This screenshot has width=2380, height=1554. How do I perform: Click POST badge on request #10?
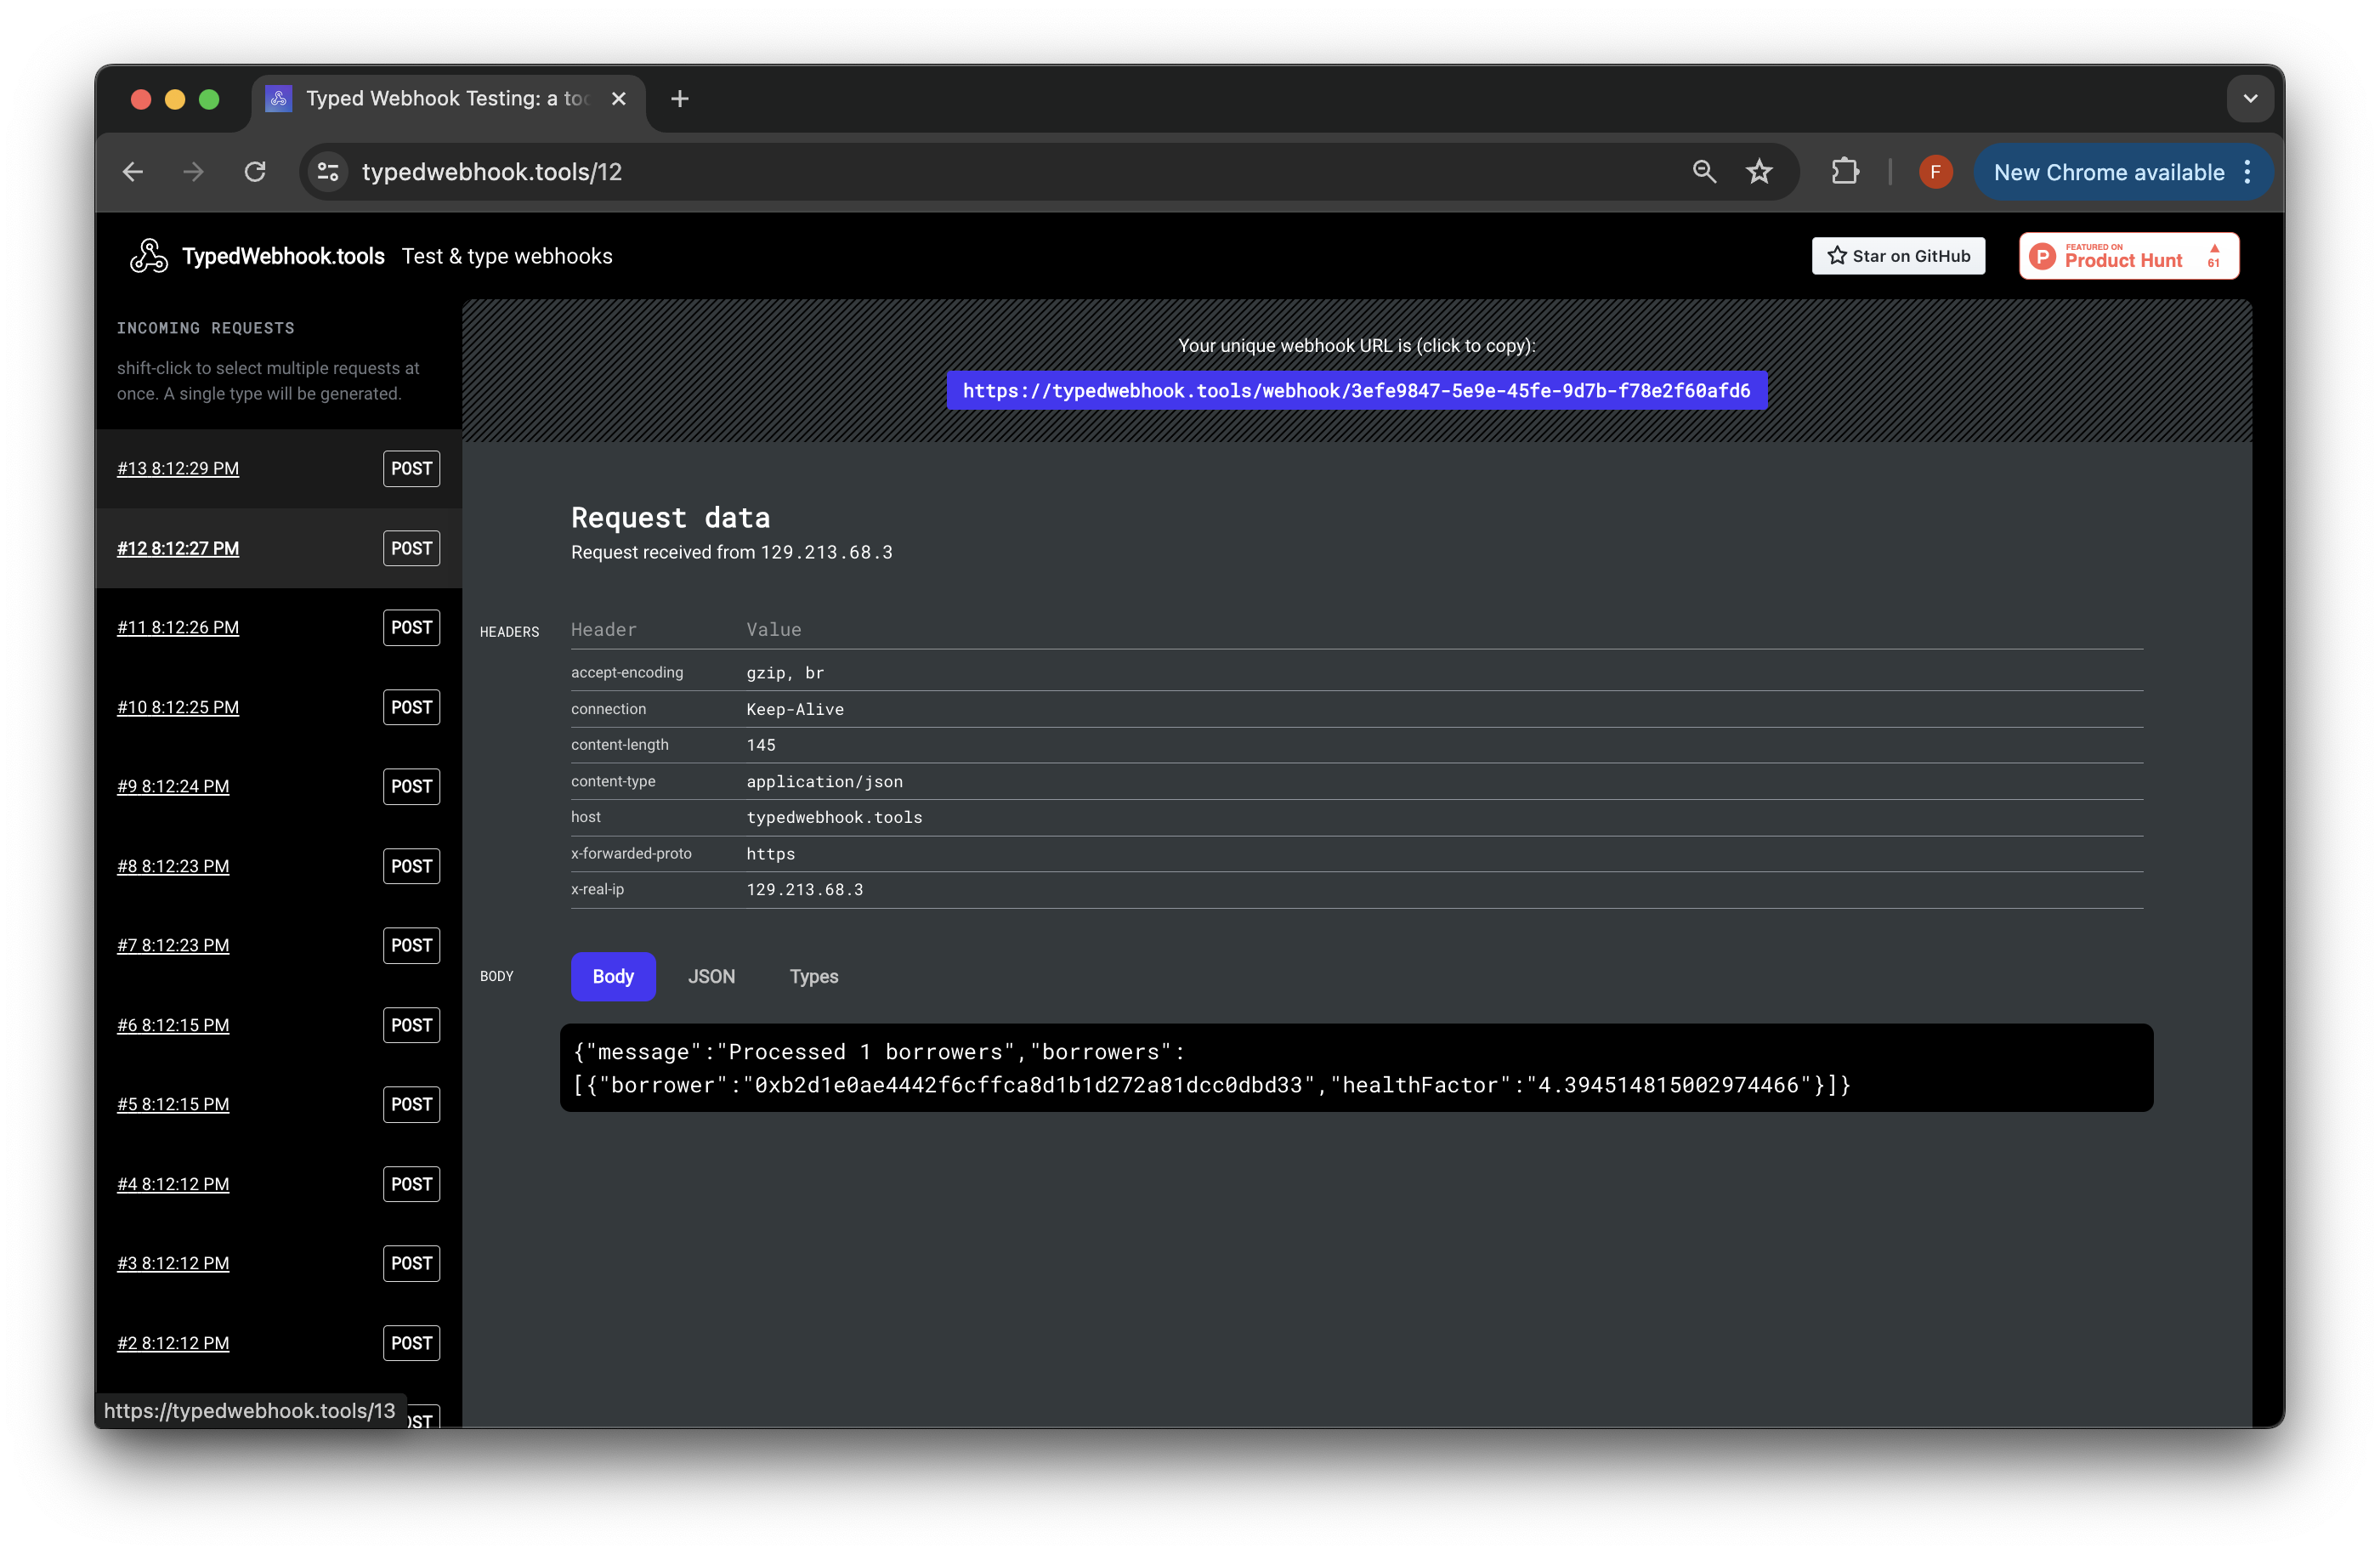[x=411, y=707]
